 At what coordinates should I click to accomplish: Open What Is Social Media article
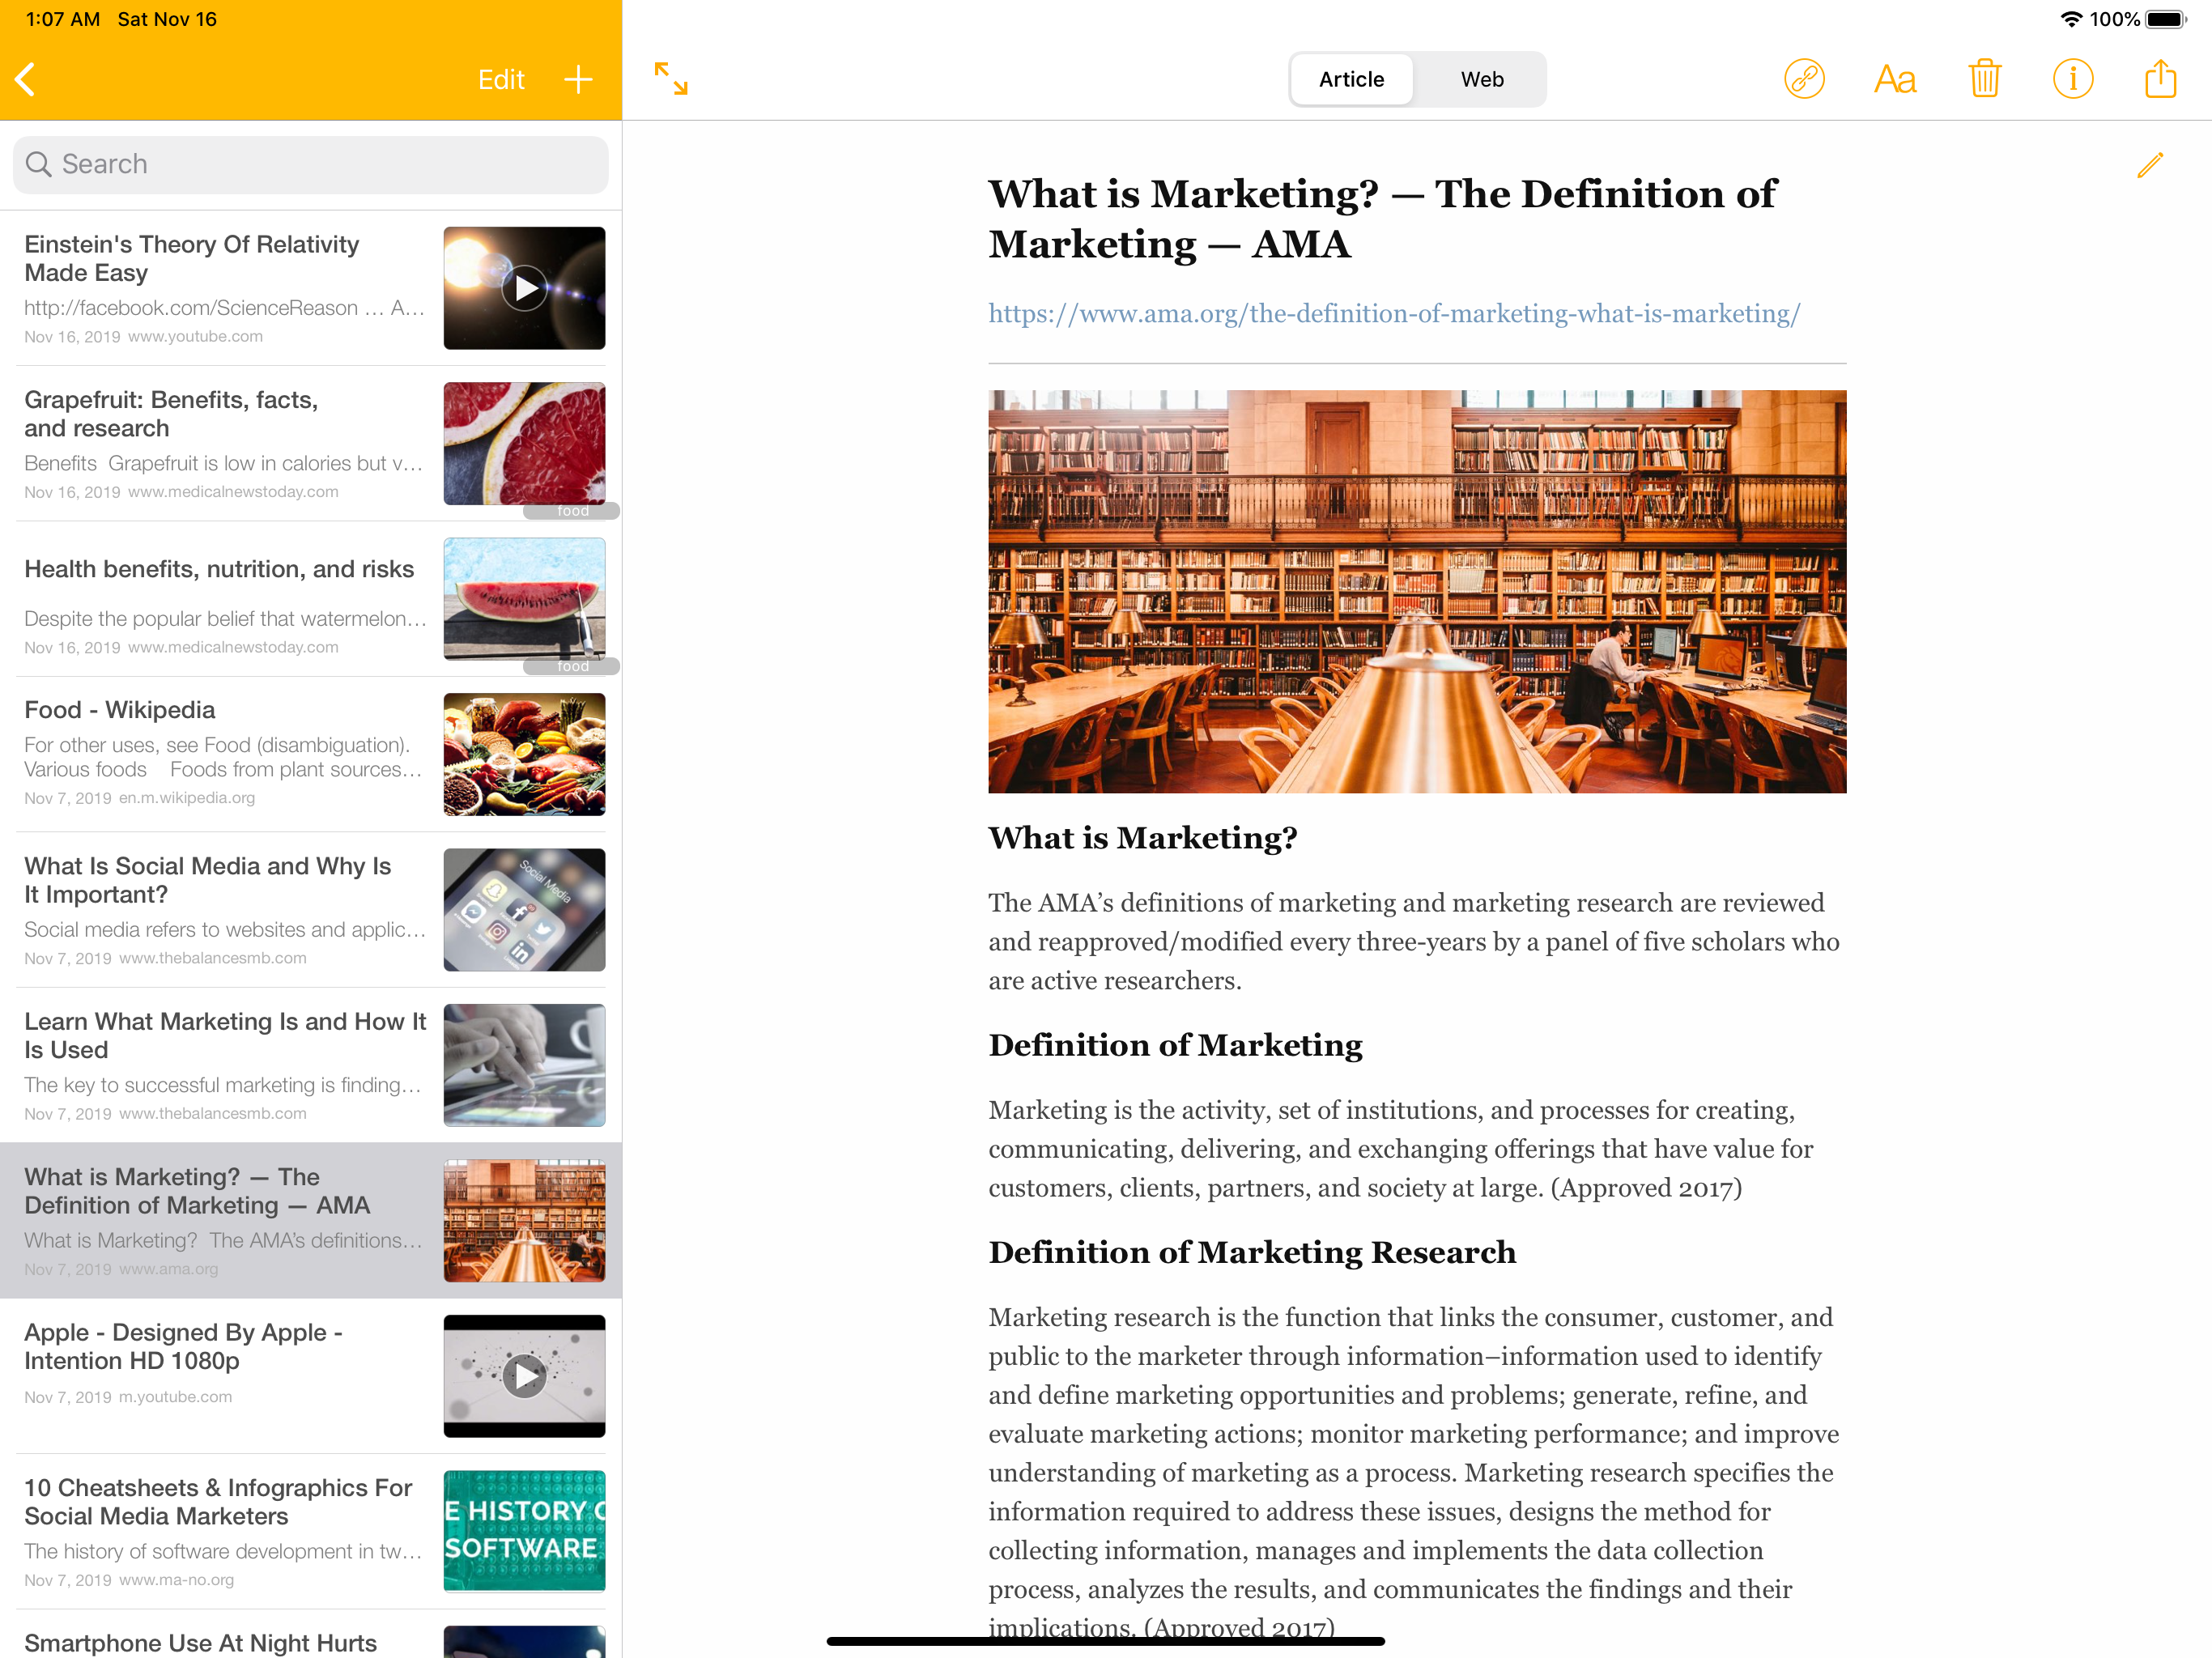pos(310,910)
